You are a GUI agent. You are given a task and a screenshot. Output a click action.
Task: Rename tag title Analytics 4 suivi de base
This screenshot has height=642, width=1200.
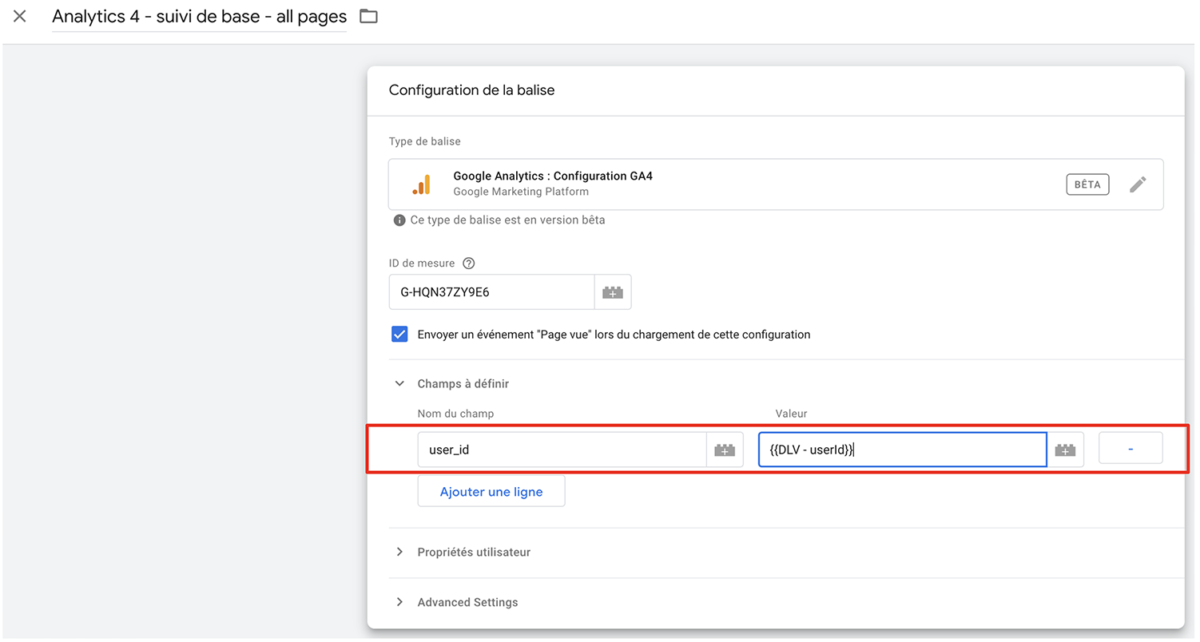pyautogui.click(x=199, y=17)
